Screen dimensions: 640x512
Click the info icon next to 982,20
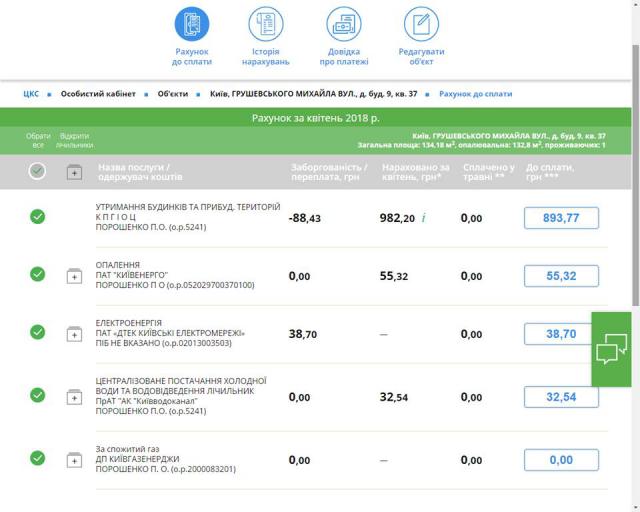(423, 218)
